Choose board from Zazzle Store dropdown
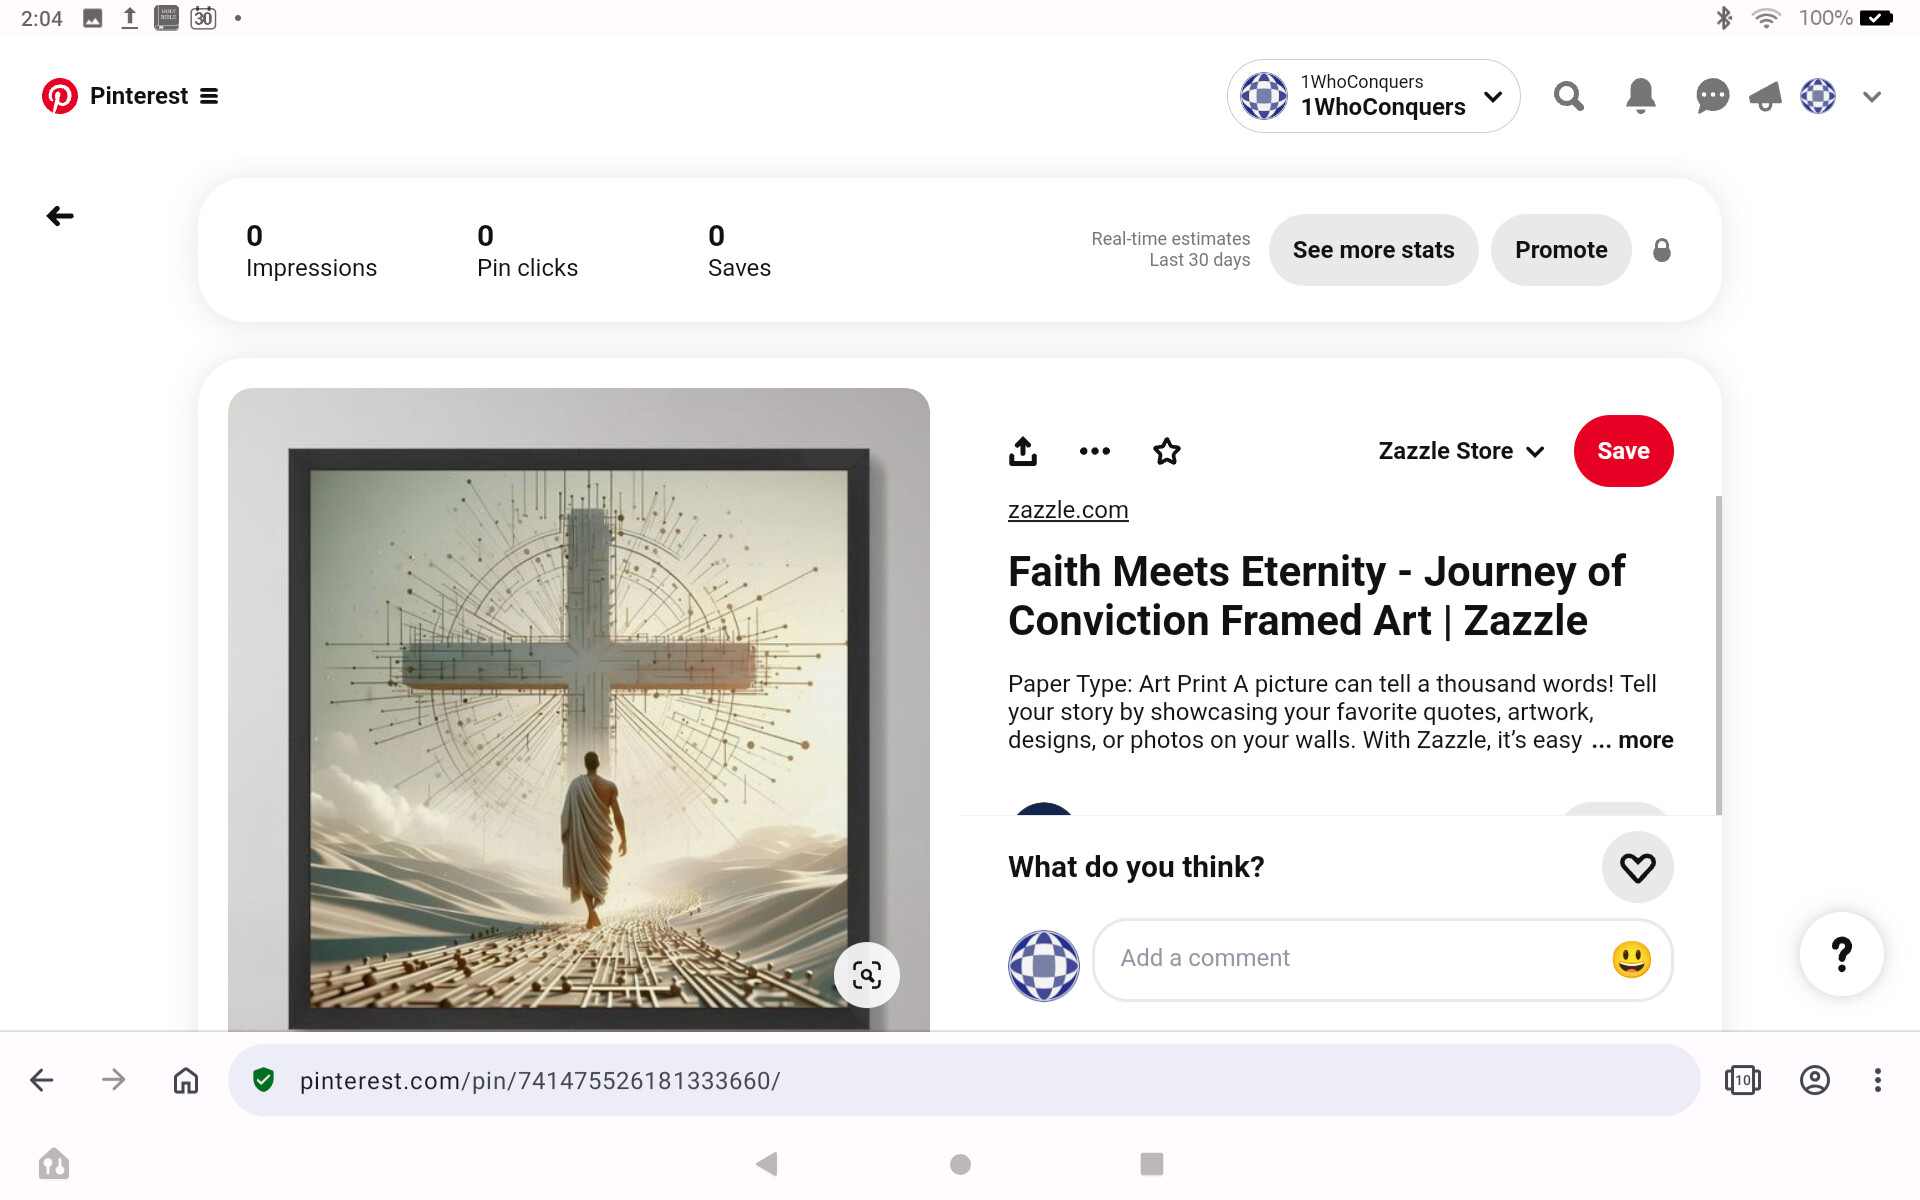The image size is (1920, 1200). [x=1461, y=451]
